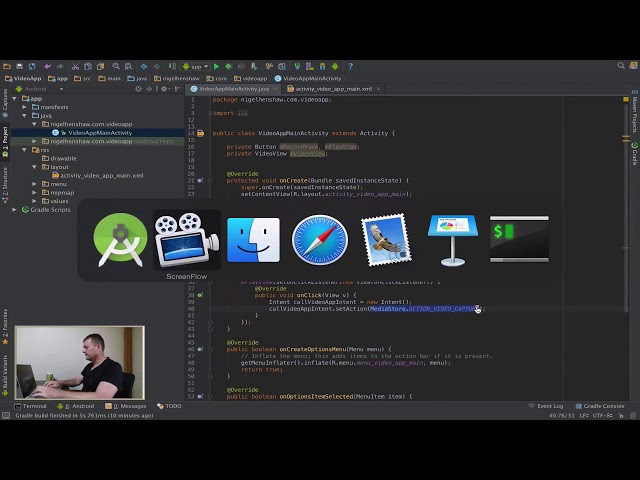Expand the nigelhenshaw.com.videoapp (androidTest) package

point(34,141)
